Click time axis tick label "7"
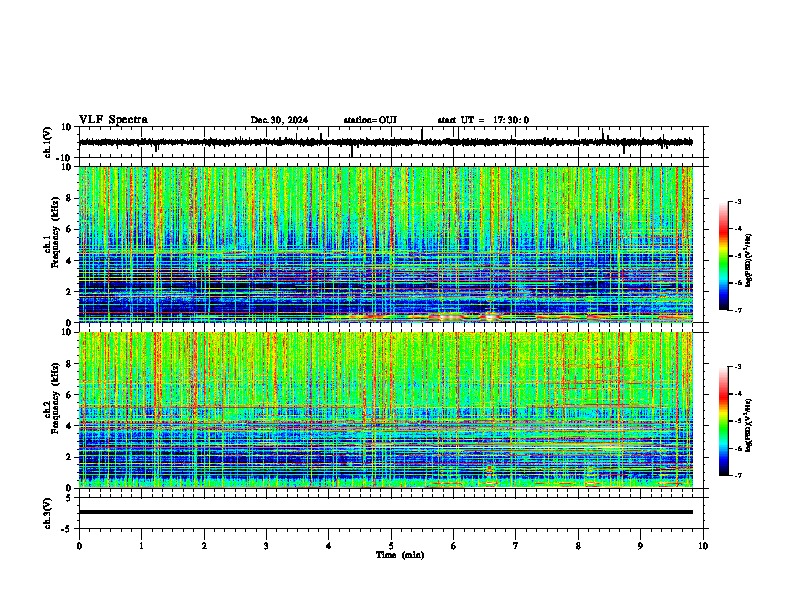Screen dimensions: 792x612 pos(516,546)
